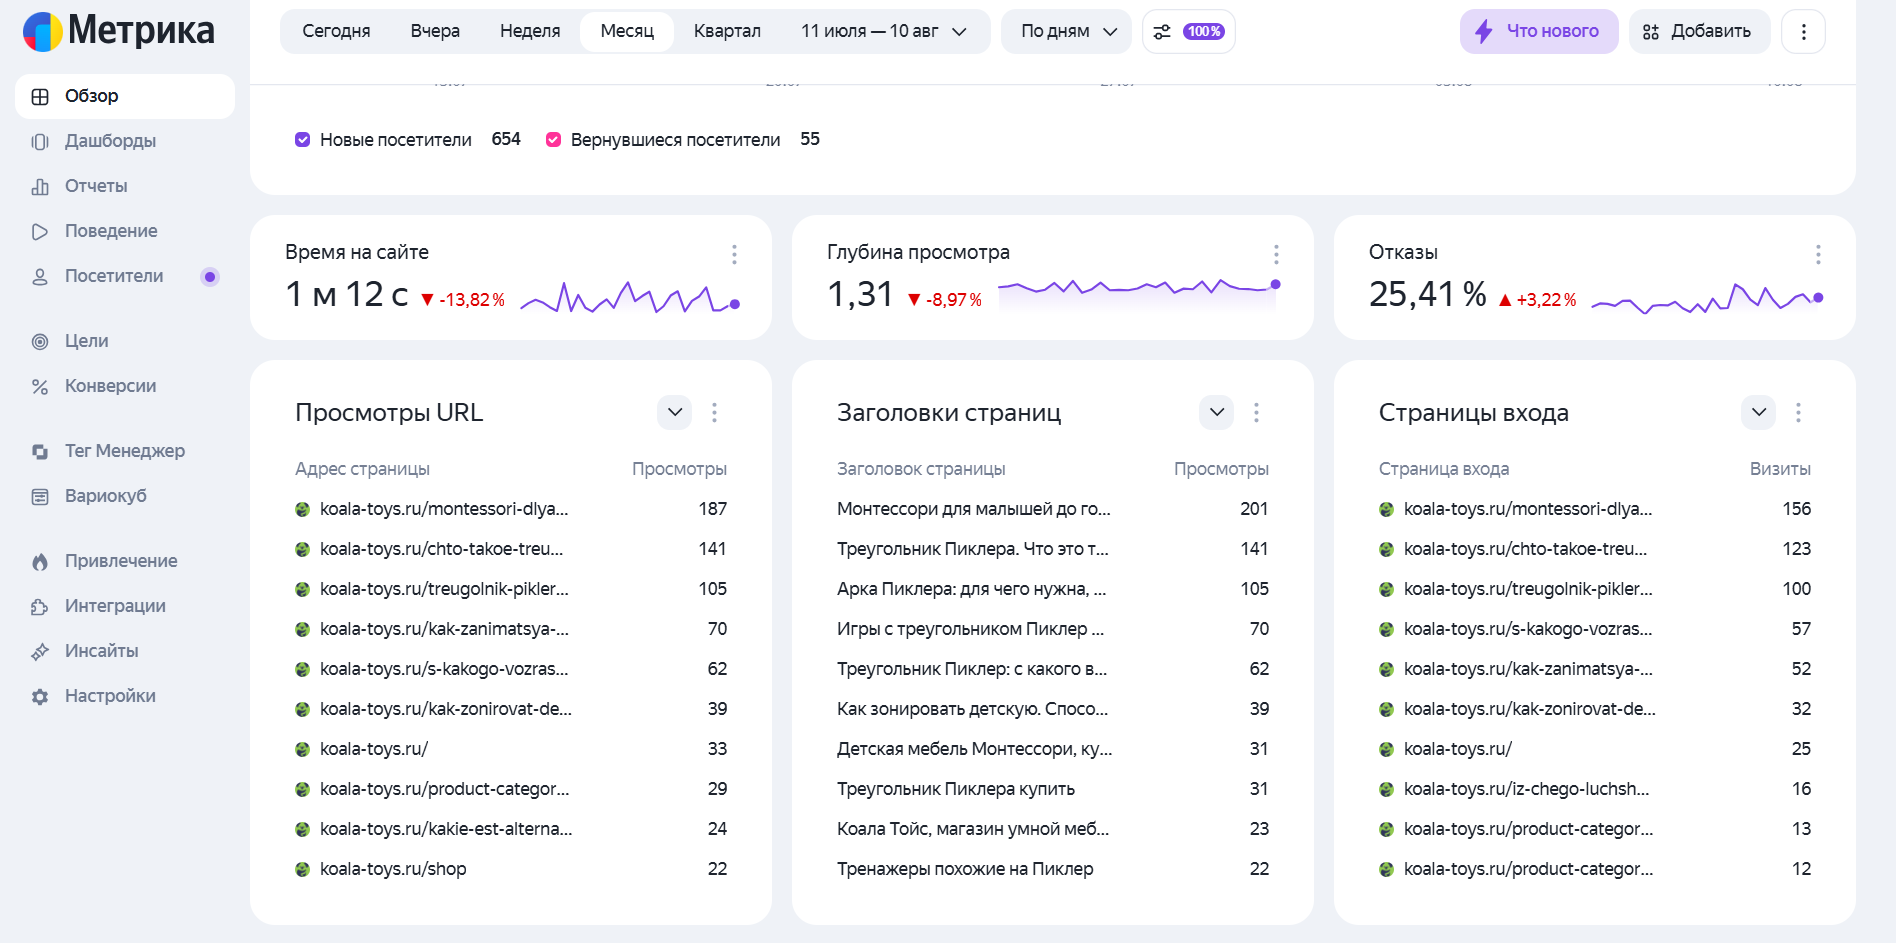Open the По дням grouping dropdown
This screenshot has height=943, width=1896.
pyautogui.click(x=1067, y=31)
